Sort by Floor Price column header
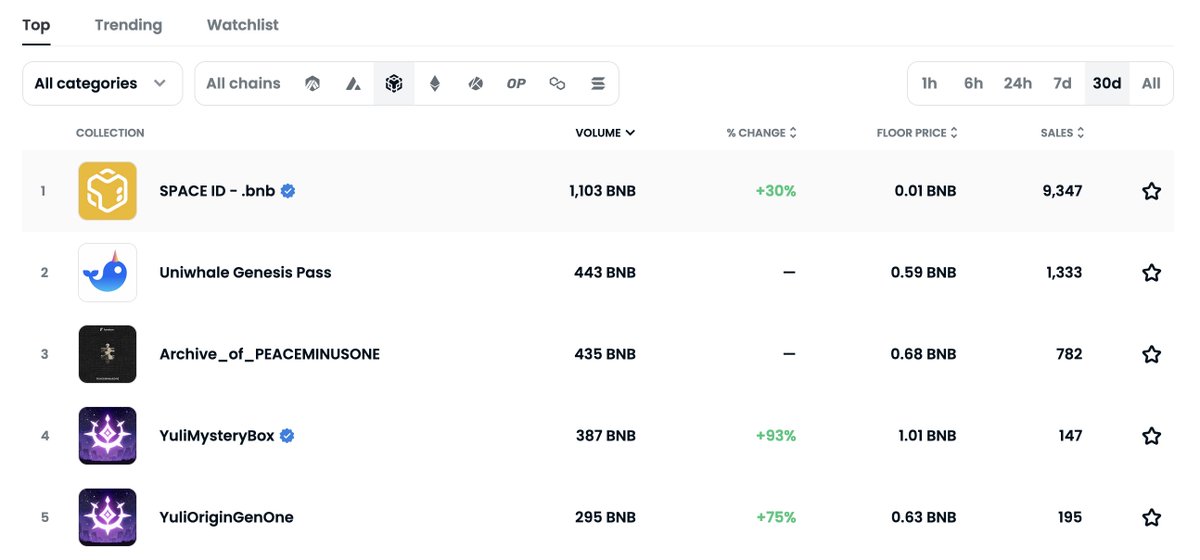This screenshot has height=560, width=1200. click(x=917, y=133)
